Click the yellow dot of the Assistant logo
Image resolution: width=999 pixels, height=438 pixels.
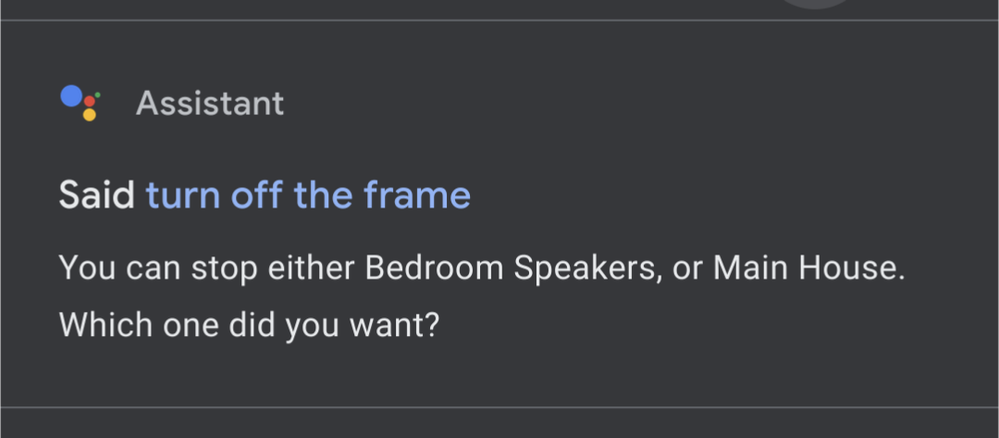[89, 115]
